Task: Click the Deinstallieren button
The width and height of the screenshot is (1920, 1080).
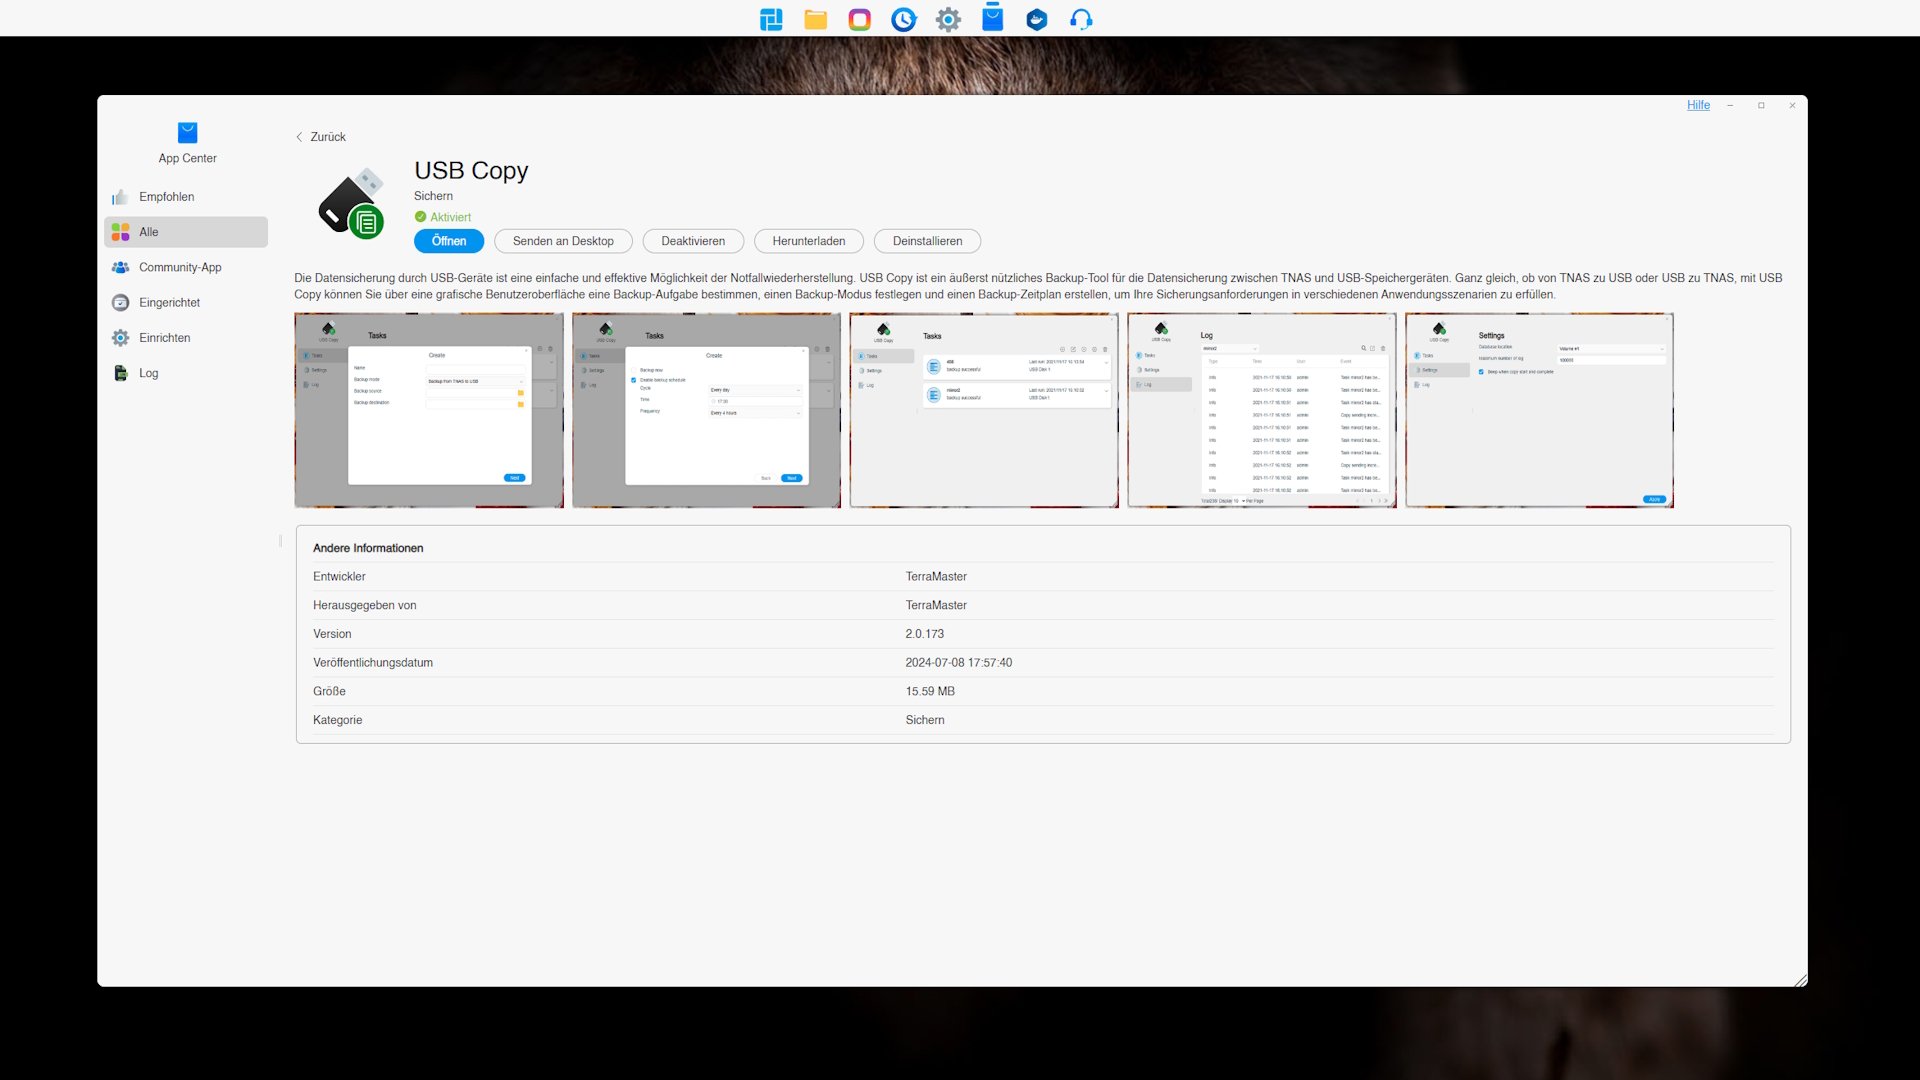Action: pos(927,241)
